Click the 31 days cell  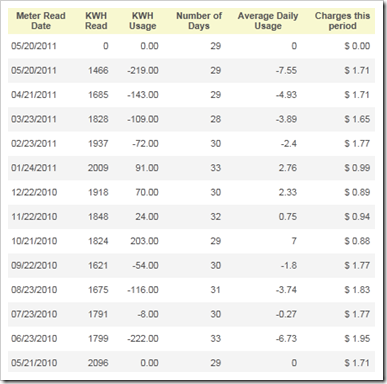216,290
